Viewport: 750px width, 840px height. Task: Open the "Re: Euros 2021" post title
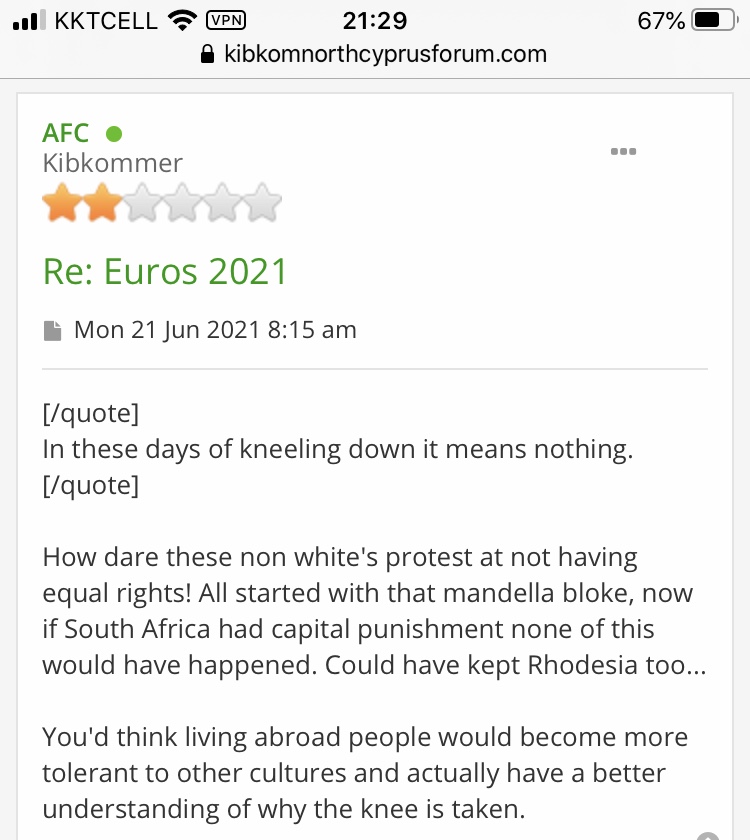[x=165, y=271]
